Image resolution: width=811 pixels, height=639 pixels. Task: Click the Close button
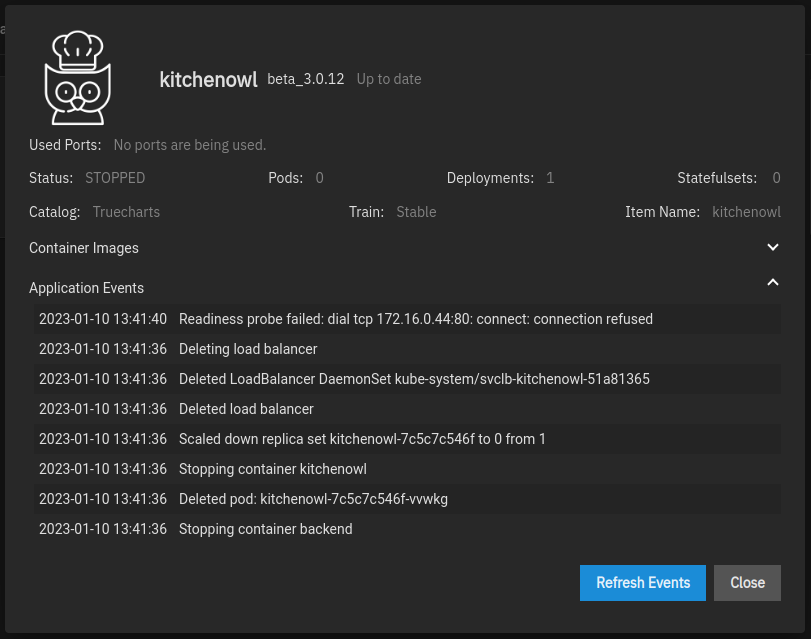tap(747, 582)
